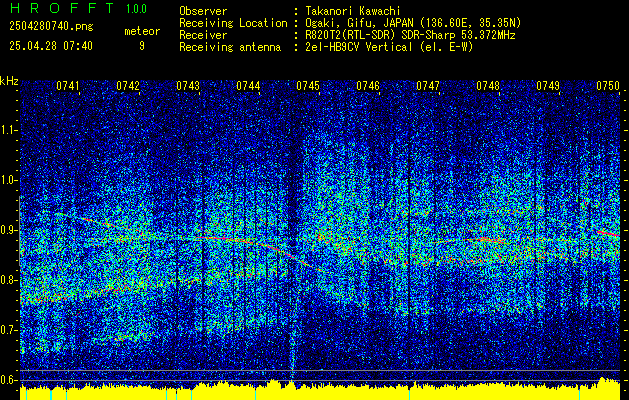Click the Observer label
Viewport: 629px width, 400px height.
[203, 11]
